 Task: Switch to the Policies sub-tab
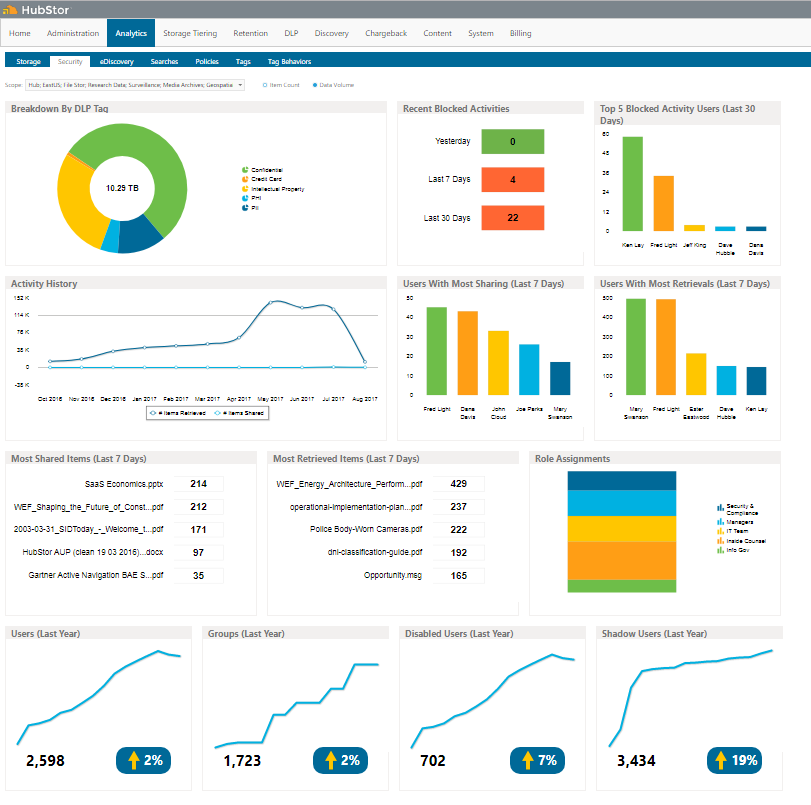(207, 62)
